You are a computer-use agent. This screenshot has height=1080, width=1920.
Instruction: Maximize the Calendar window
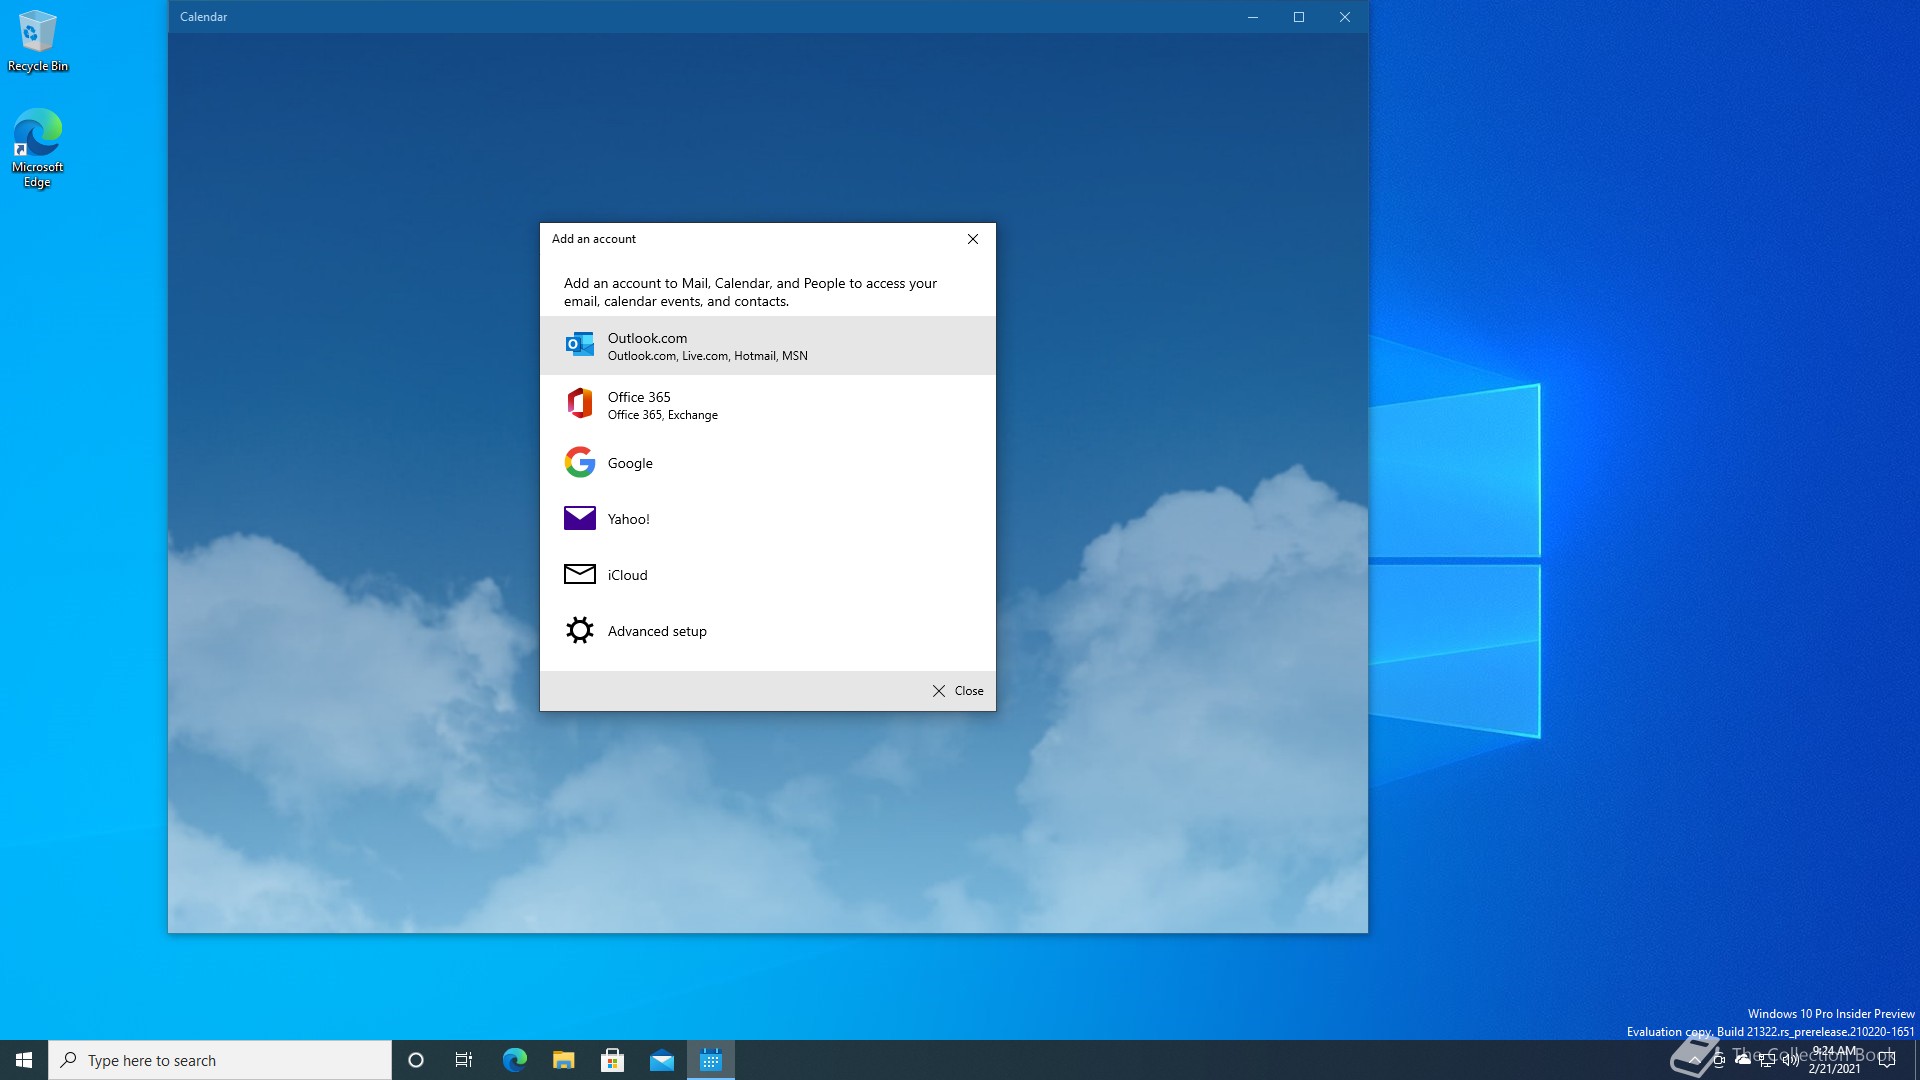tap(1298, 17)
